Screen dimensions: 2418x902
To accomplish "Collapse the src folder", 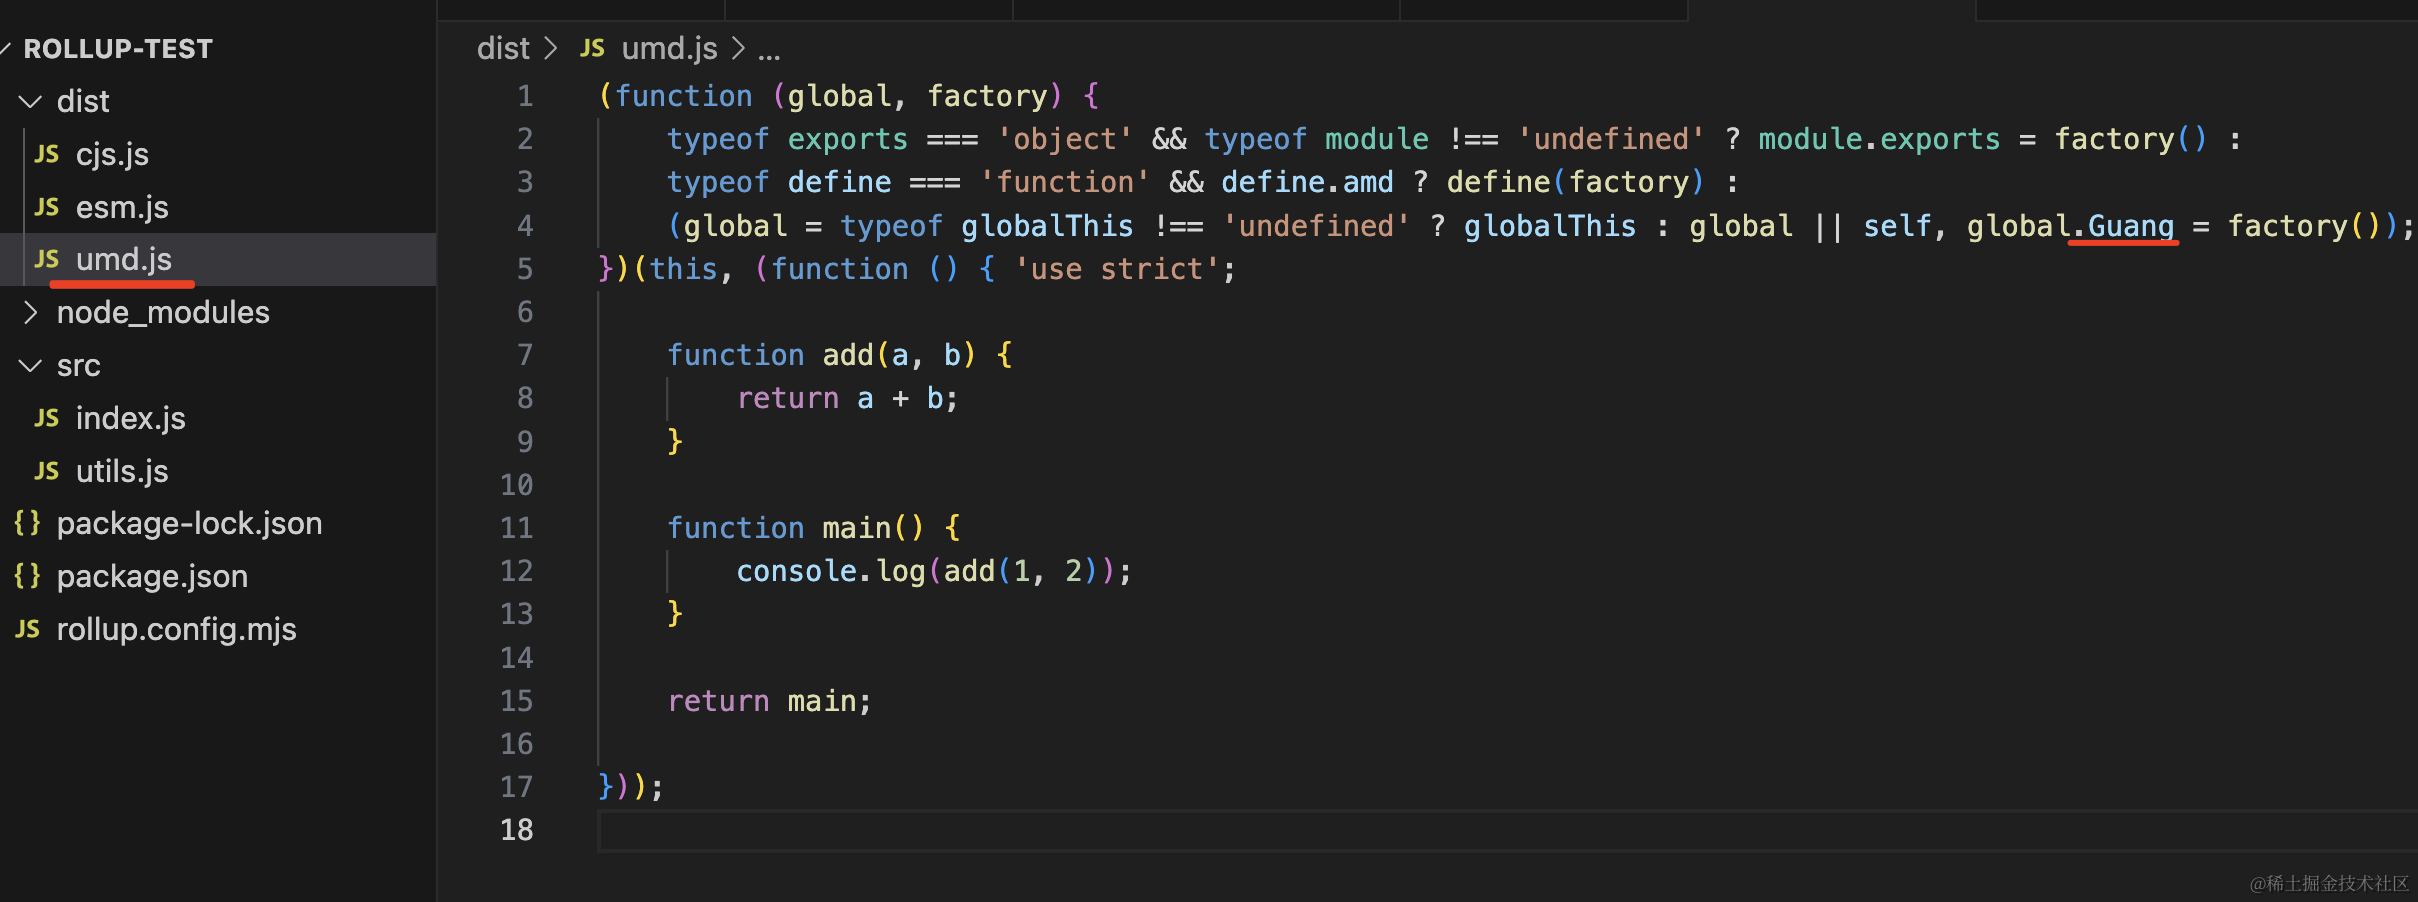I will tap(29, 365).
